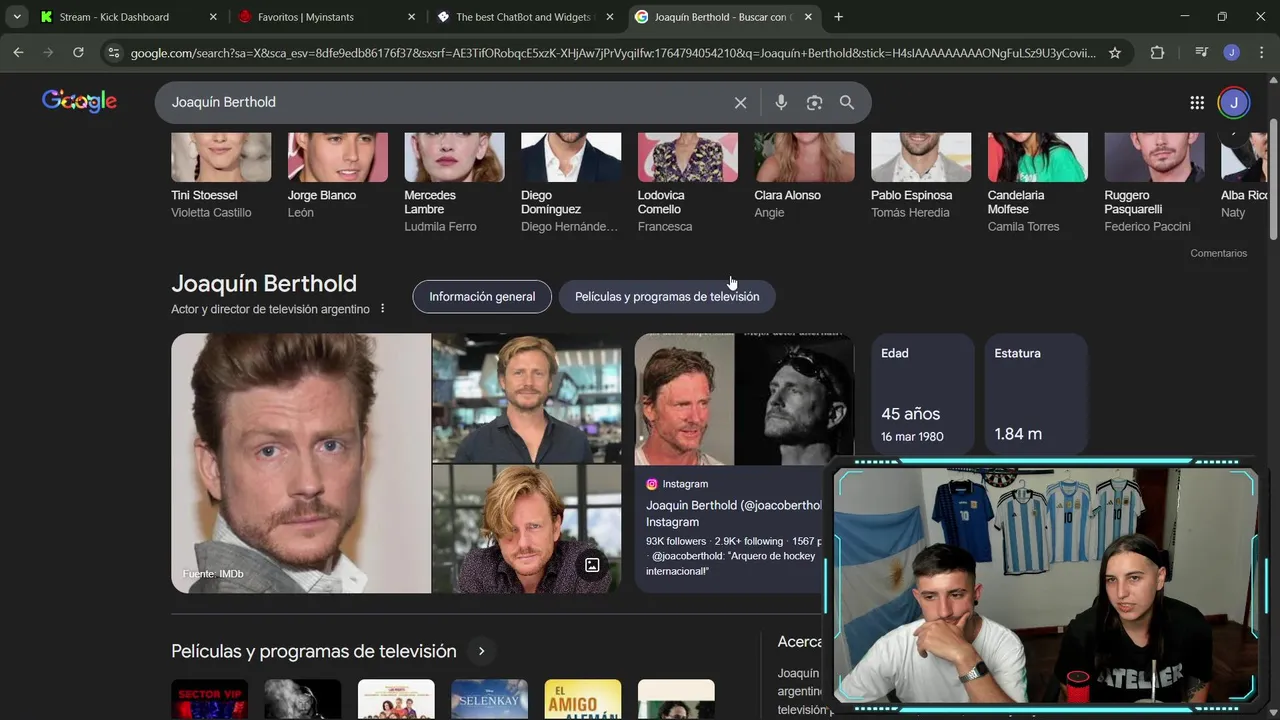Select Películas y programas de televisión chip
Screen dimensions: 1280x720
point(667,297)
